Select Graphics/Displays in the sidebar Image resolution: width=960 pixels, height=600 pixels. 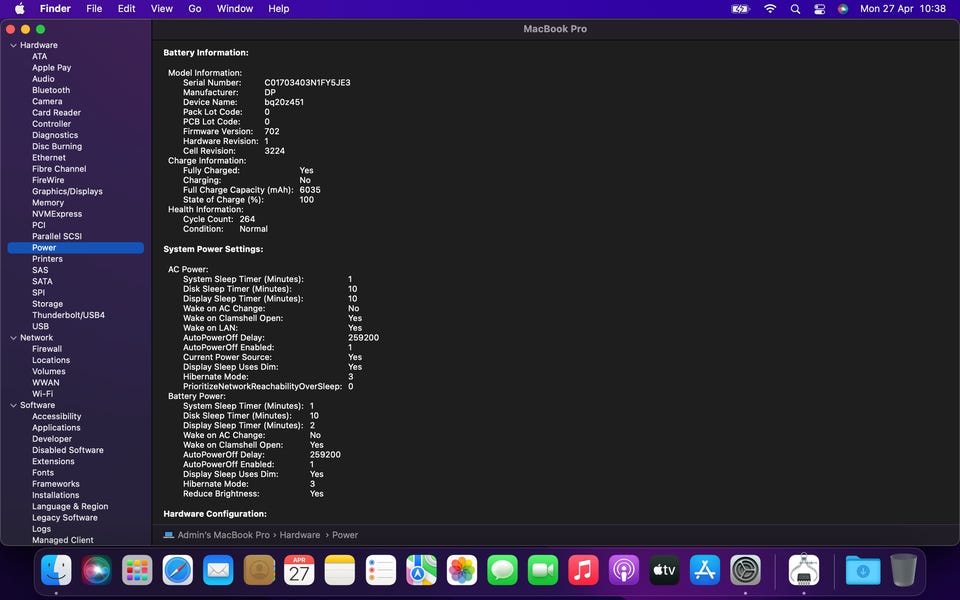click(x=67, y=192)
